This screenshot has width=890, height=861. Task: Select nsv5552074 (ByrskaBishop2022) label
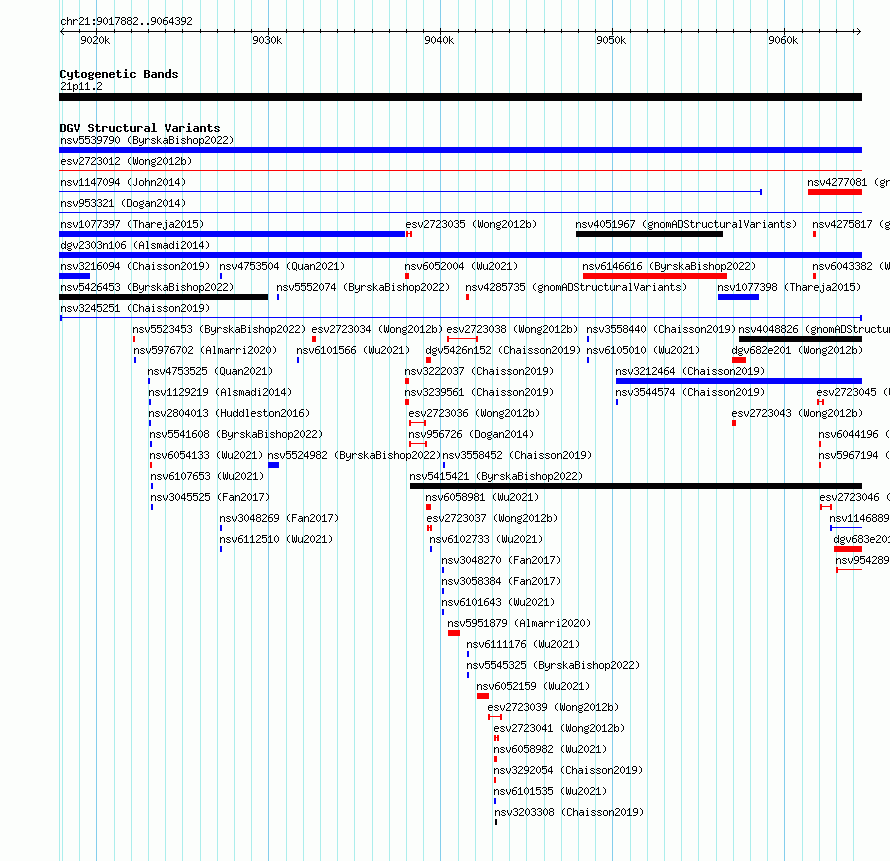coord(363,287)
